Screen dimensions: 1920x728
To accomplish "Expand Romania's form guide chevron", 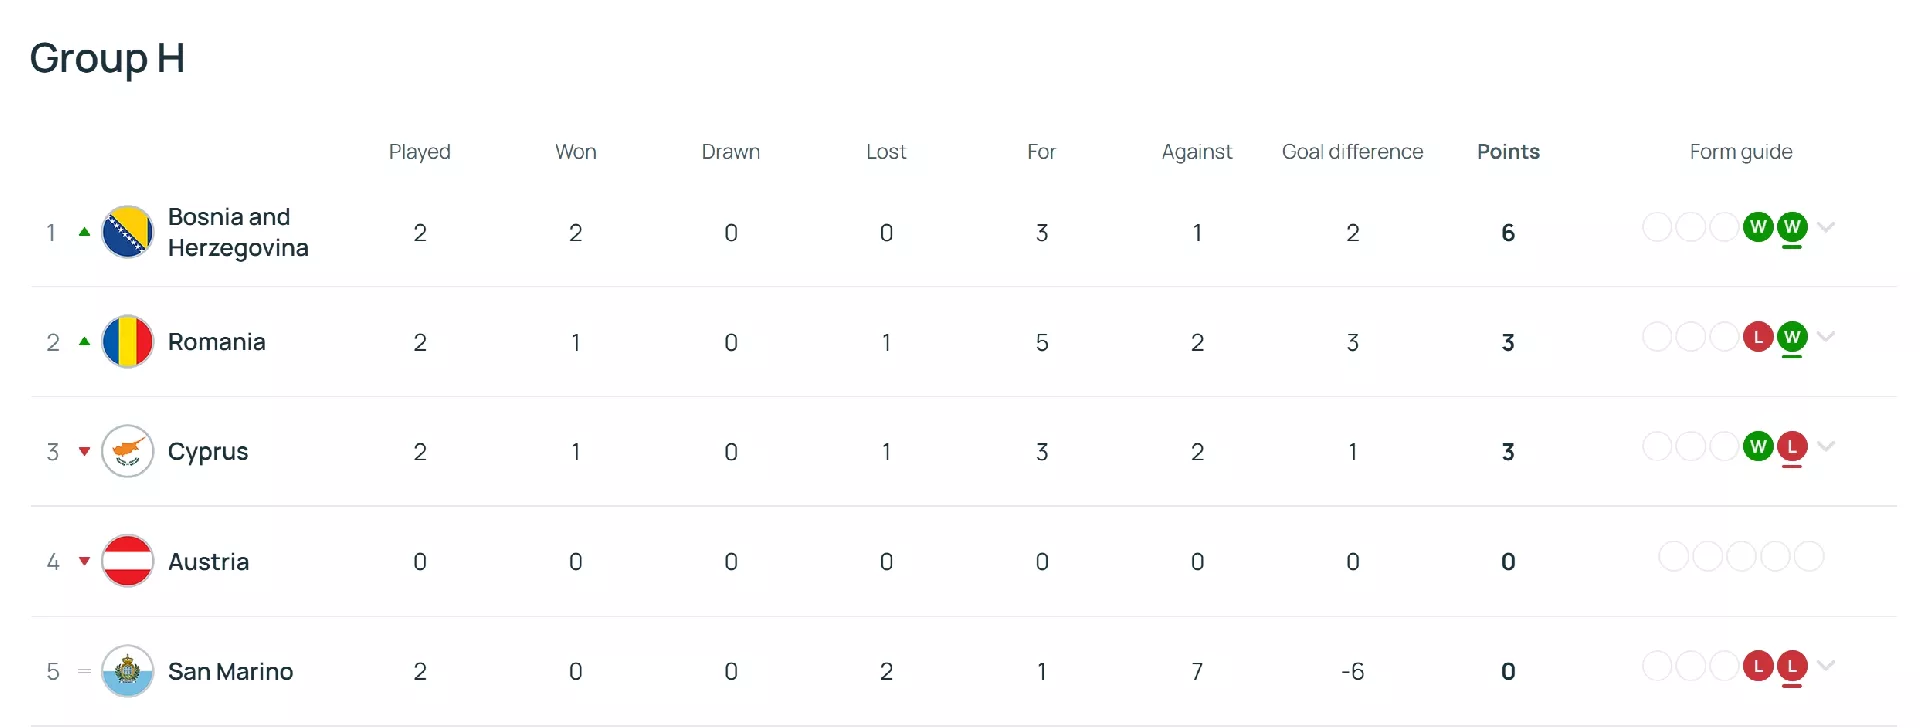I will 1826,337.
